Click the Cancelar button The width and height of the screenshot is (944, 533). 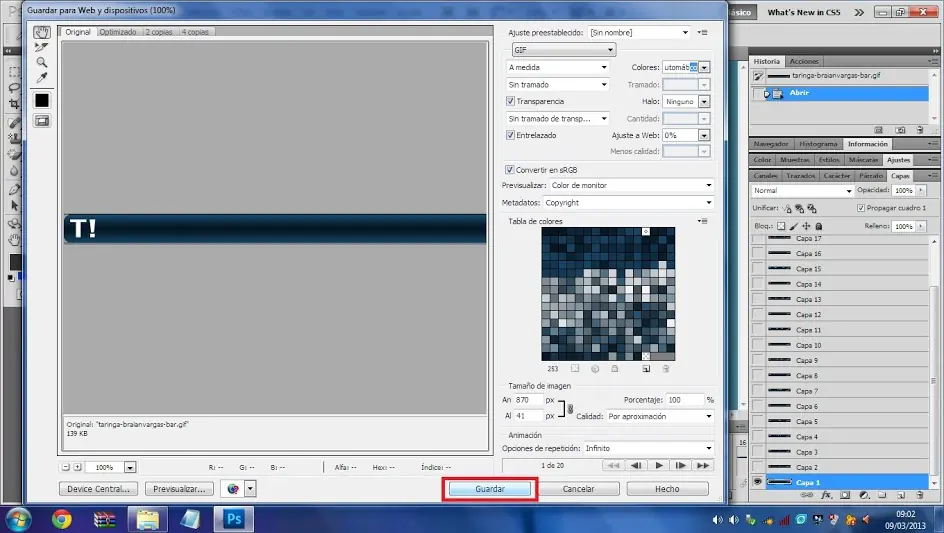pyautogui.click(x=579, y=489)
